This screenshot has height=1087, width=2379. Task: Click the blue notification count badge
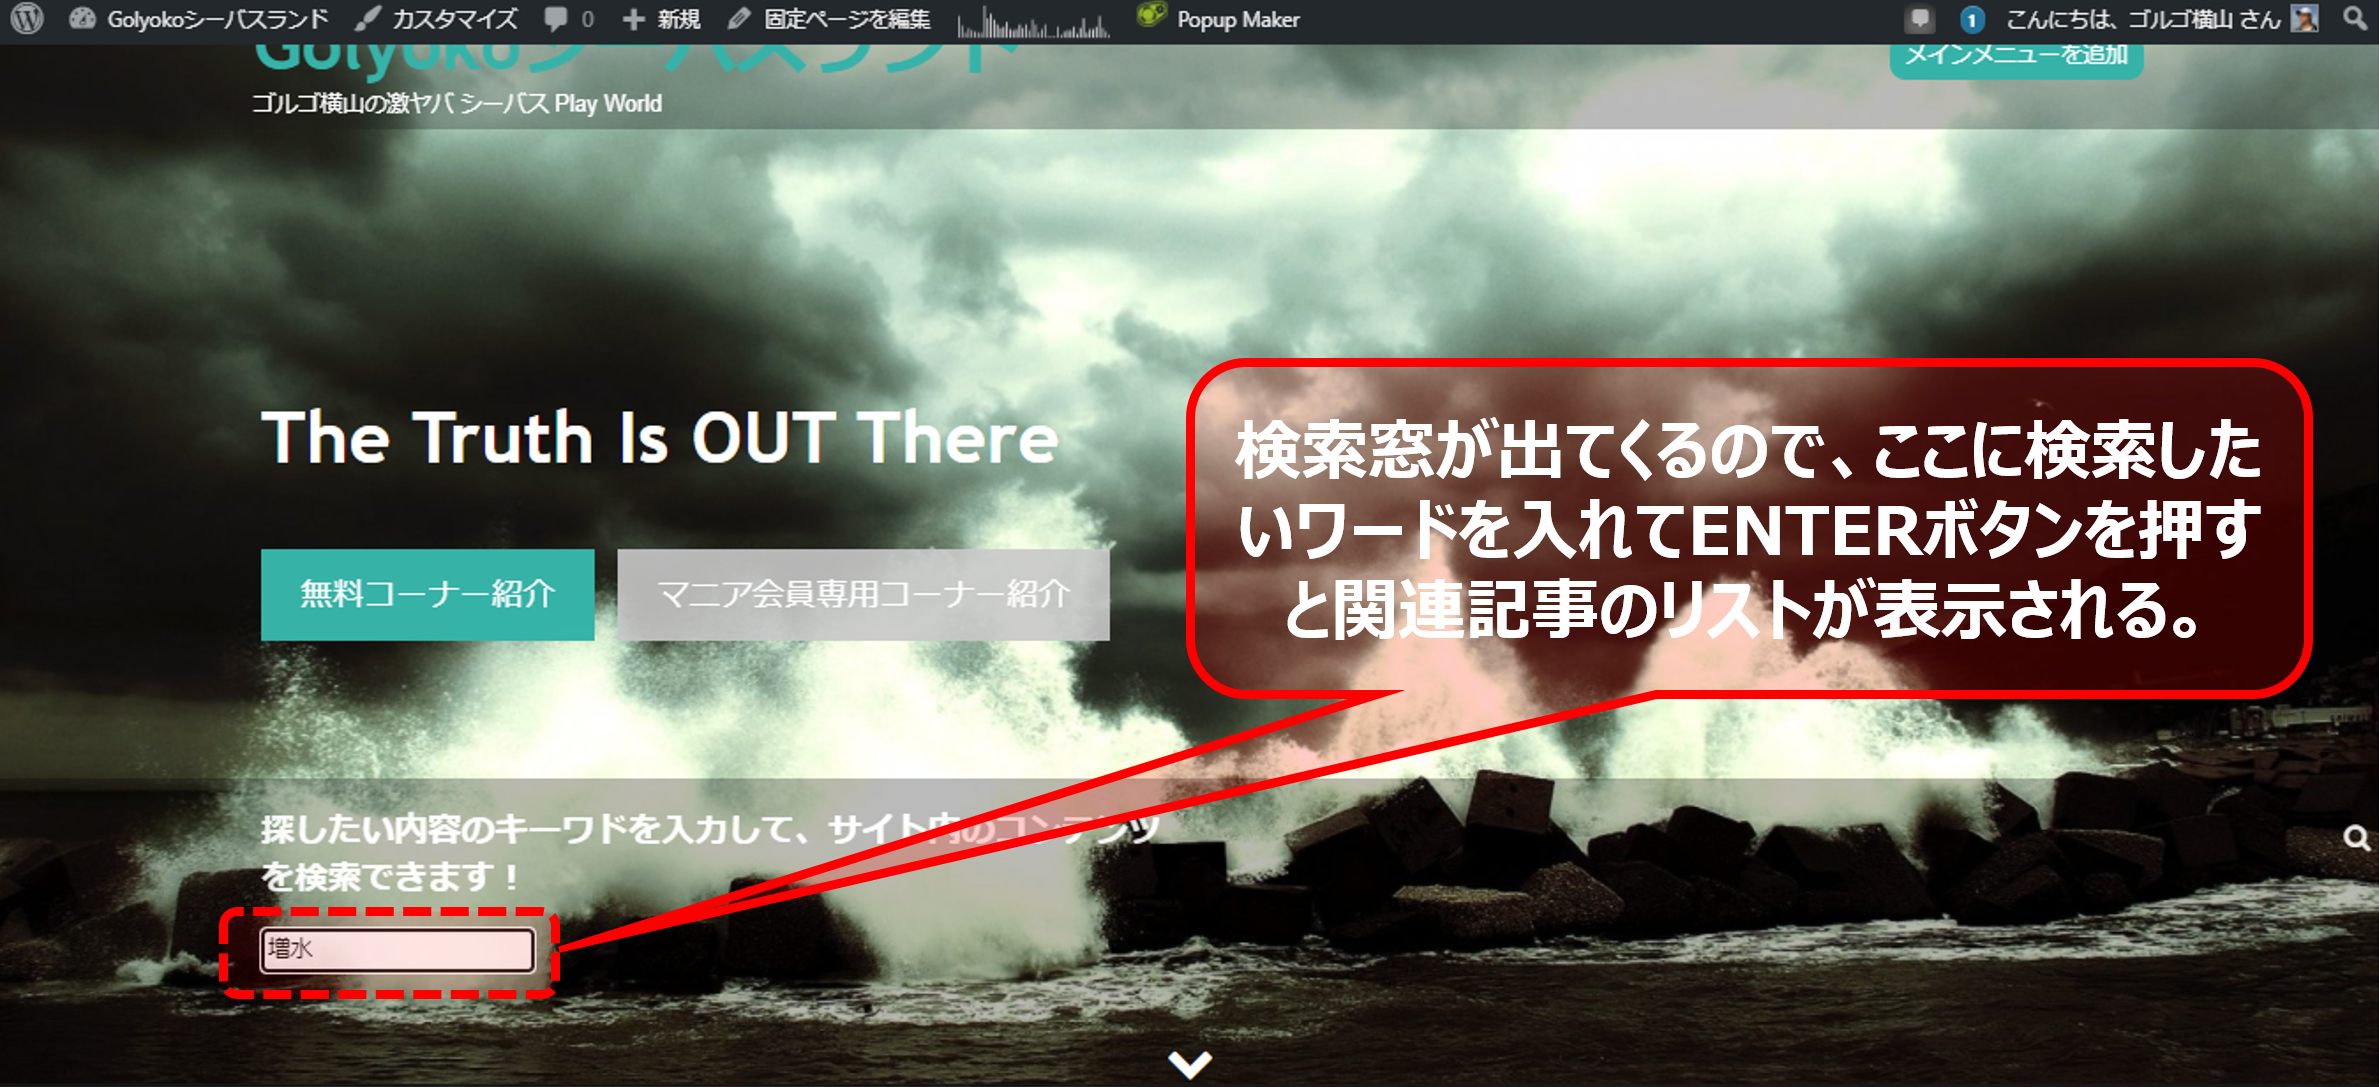[1971, 19]
